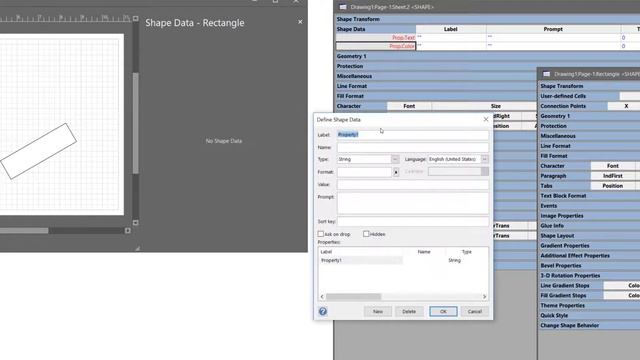This screenshot has height=360, width=640.
Task: Click the Prompt column header in Sheet.2
Action: tap(553, 29)
